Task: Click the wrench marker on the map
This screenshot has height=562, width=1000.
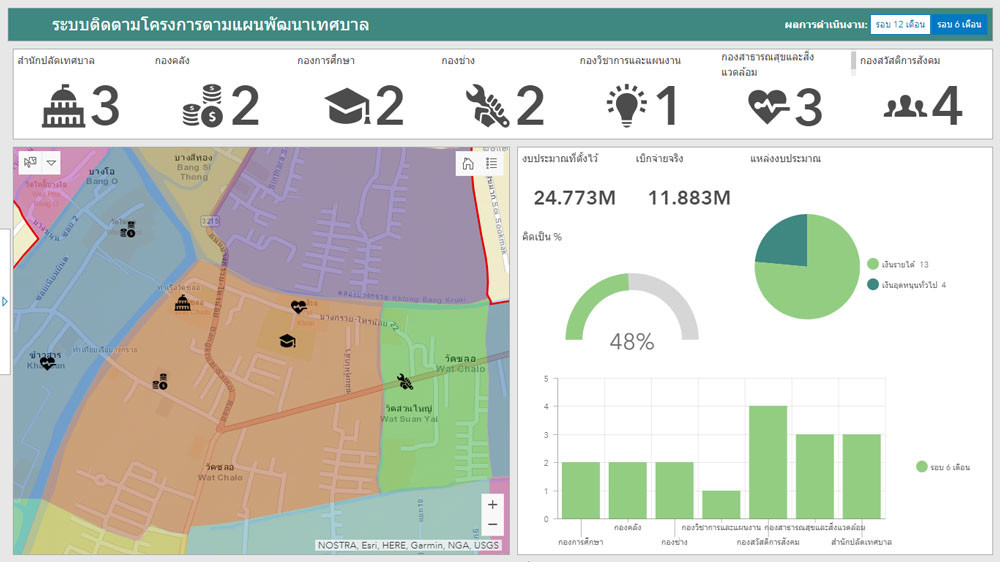Action: click(x=404, y=381)
